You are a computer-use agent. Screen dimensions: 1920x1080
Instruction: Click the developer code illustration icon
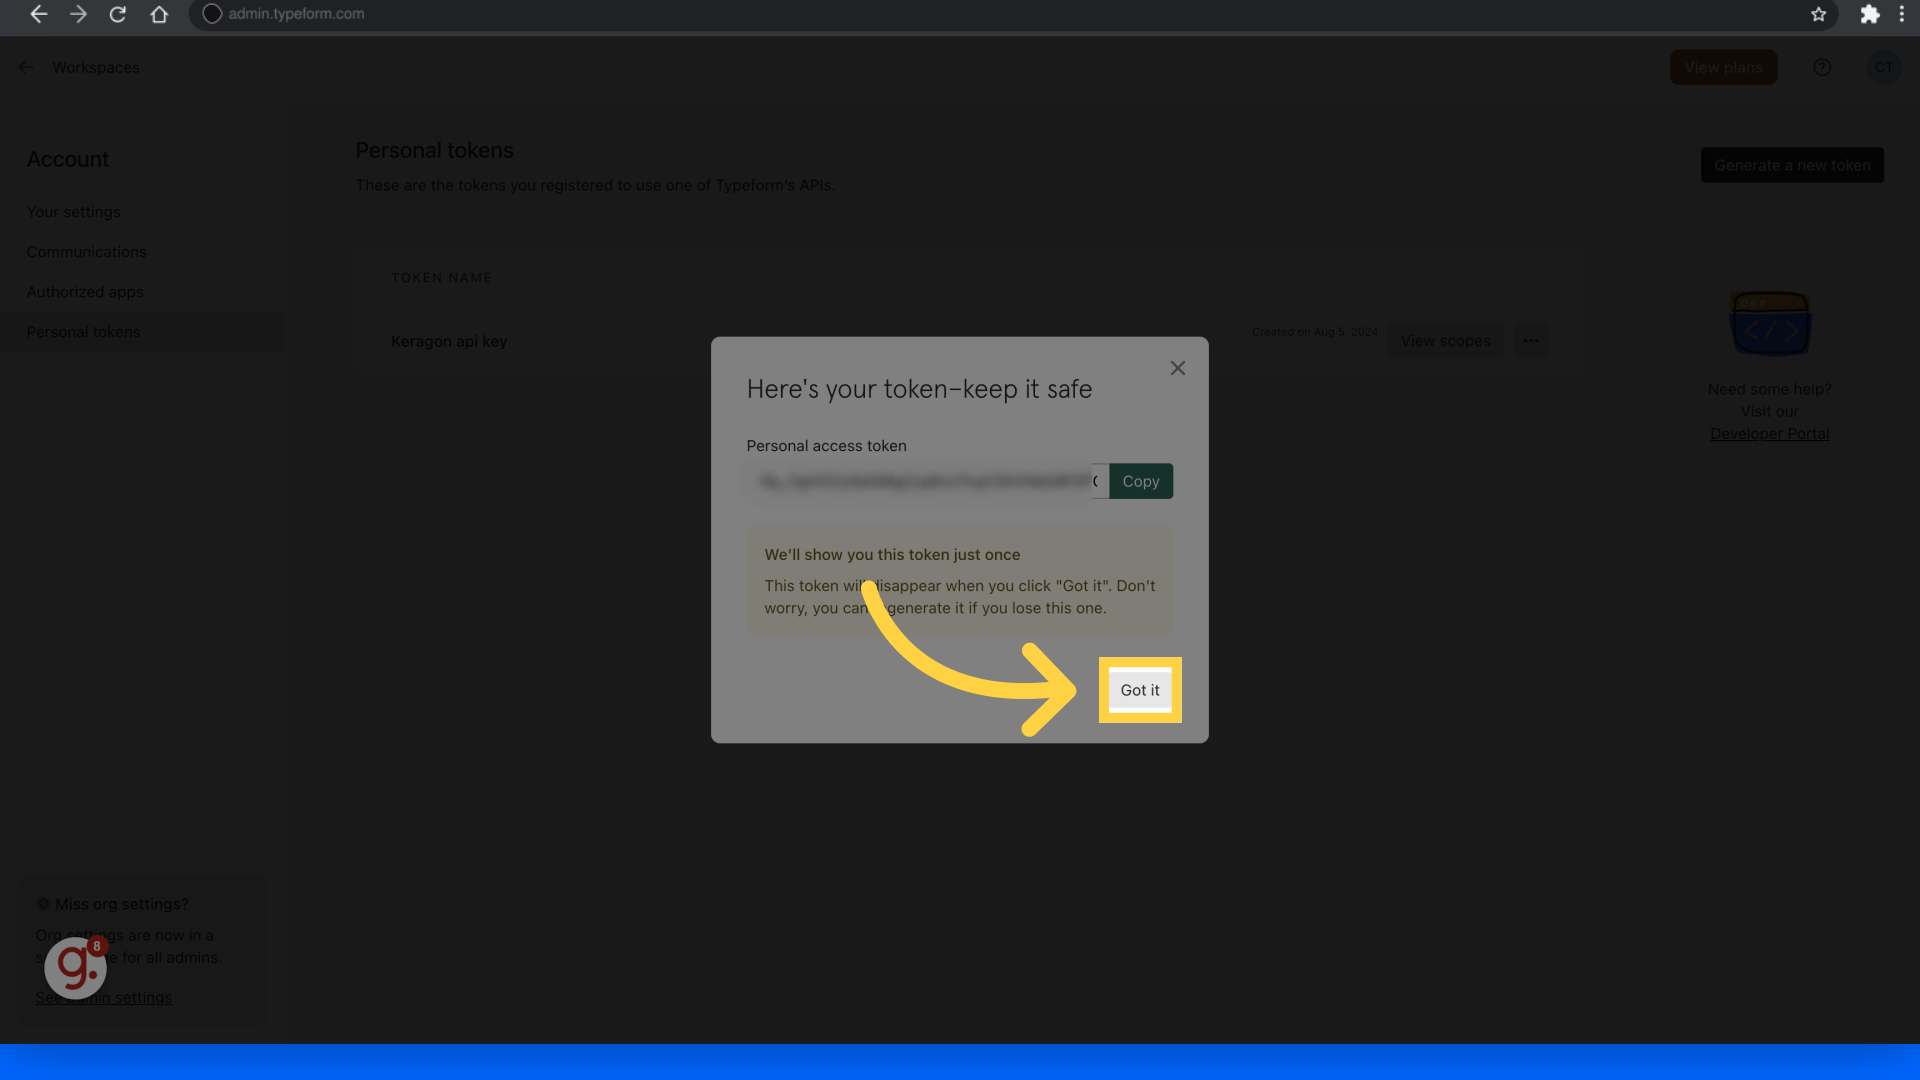click(x=1769, y=324)
